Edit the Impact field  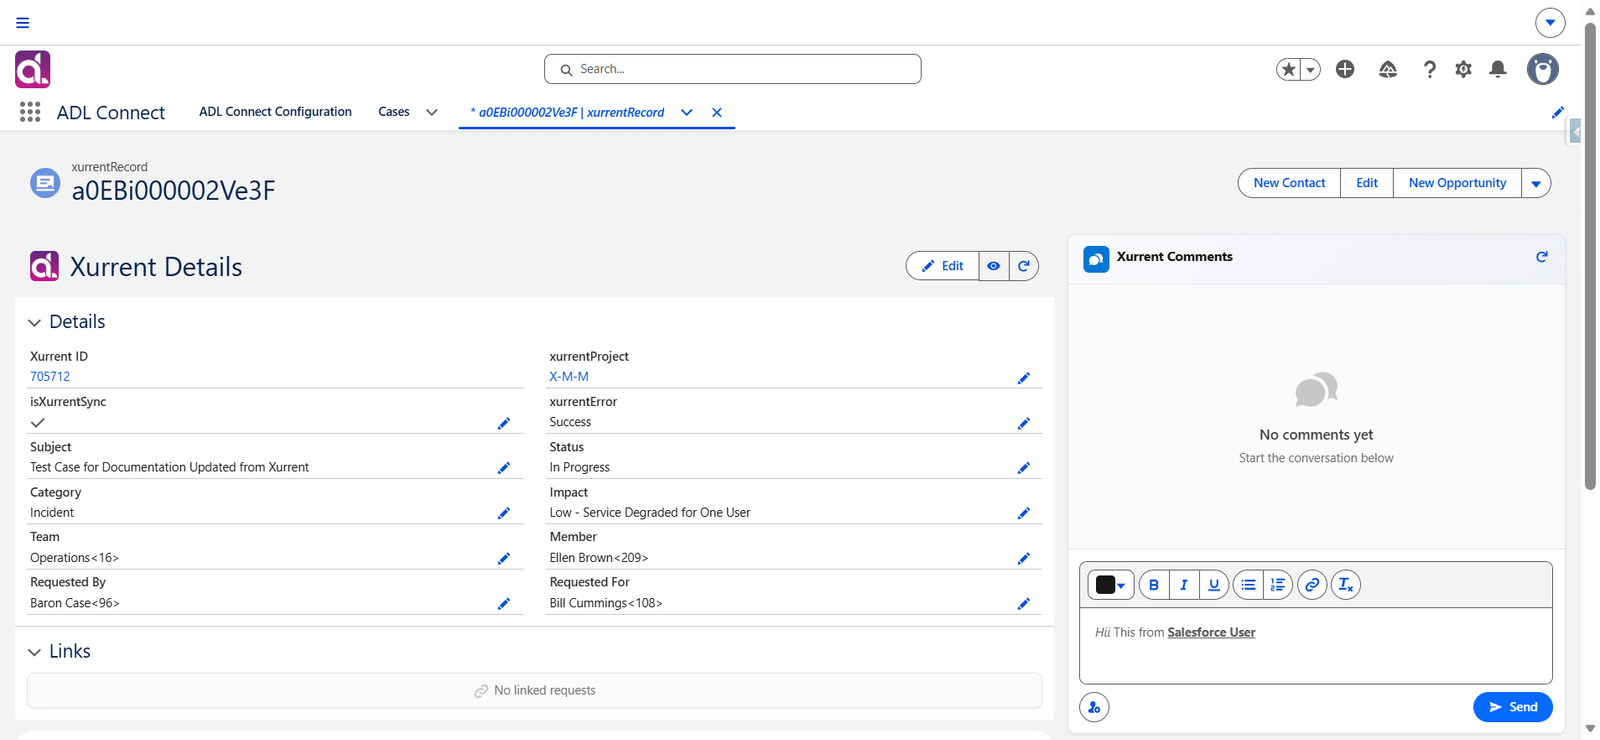click(1024, 513)
